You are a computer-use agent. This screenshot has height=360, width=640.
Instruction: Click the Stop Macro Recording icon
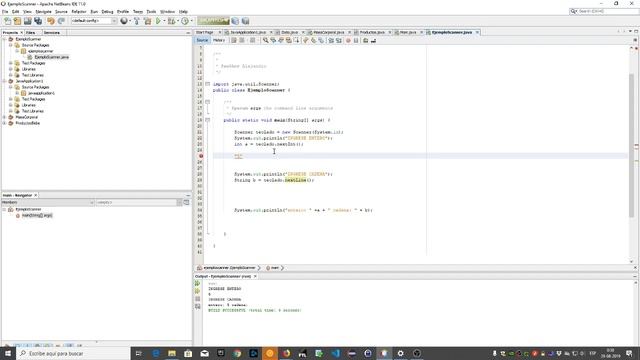[x=356, y=40]
